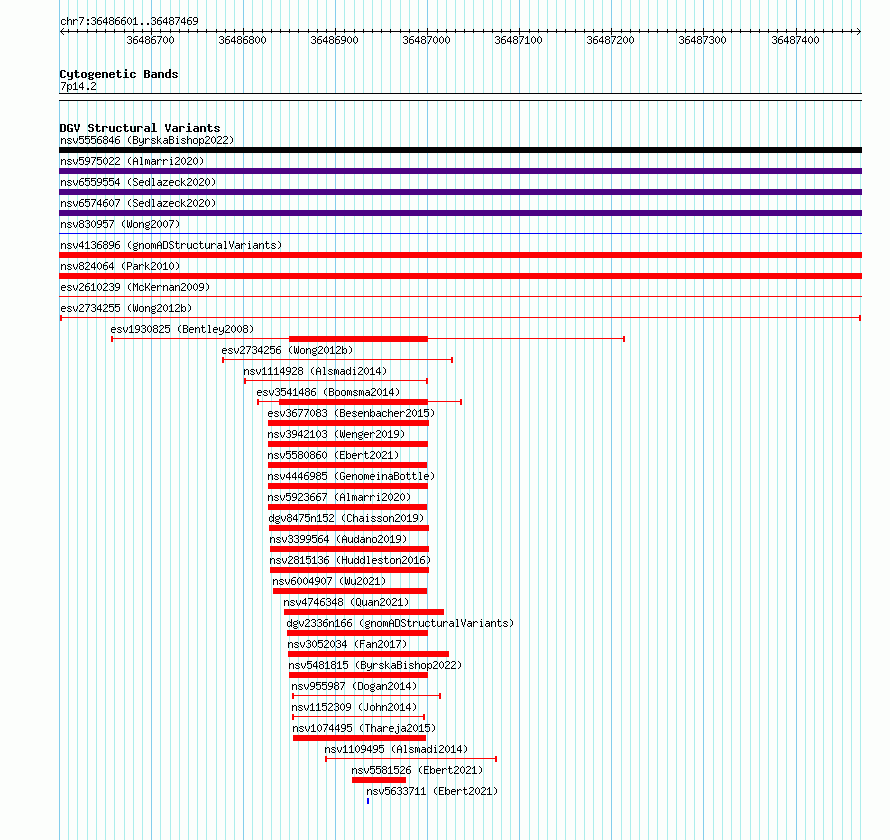890x840 pixels.
Task: Open dgv2336n166 (gnomADStructuralVariants) label
Action: click(400, 623)
